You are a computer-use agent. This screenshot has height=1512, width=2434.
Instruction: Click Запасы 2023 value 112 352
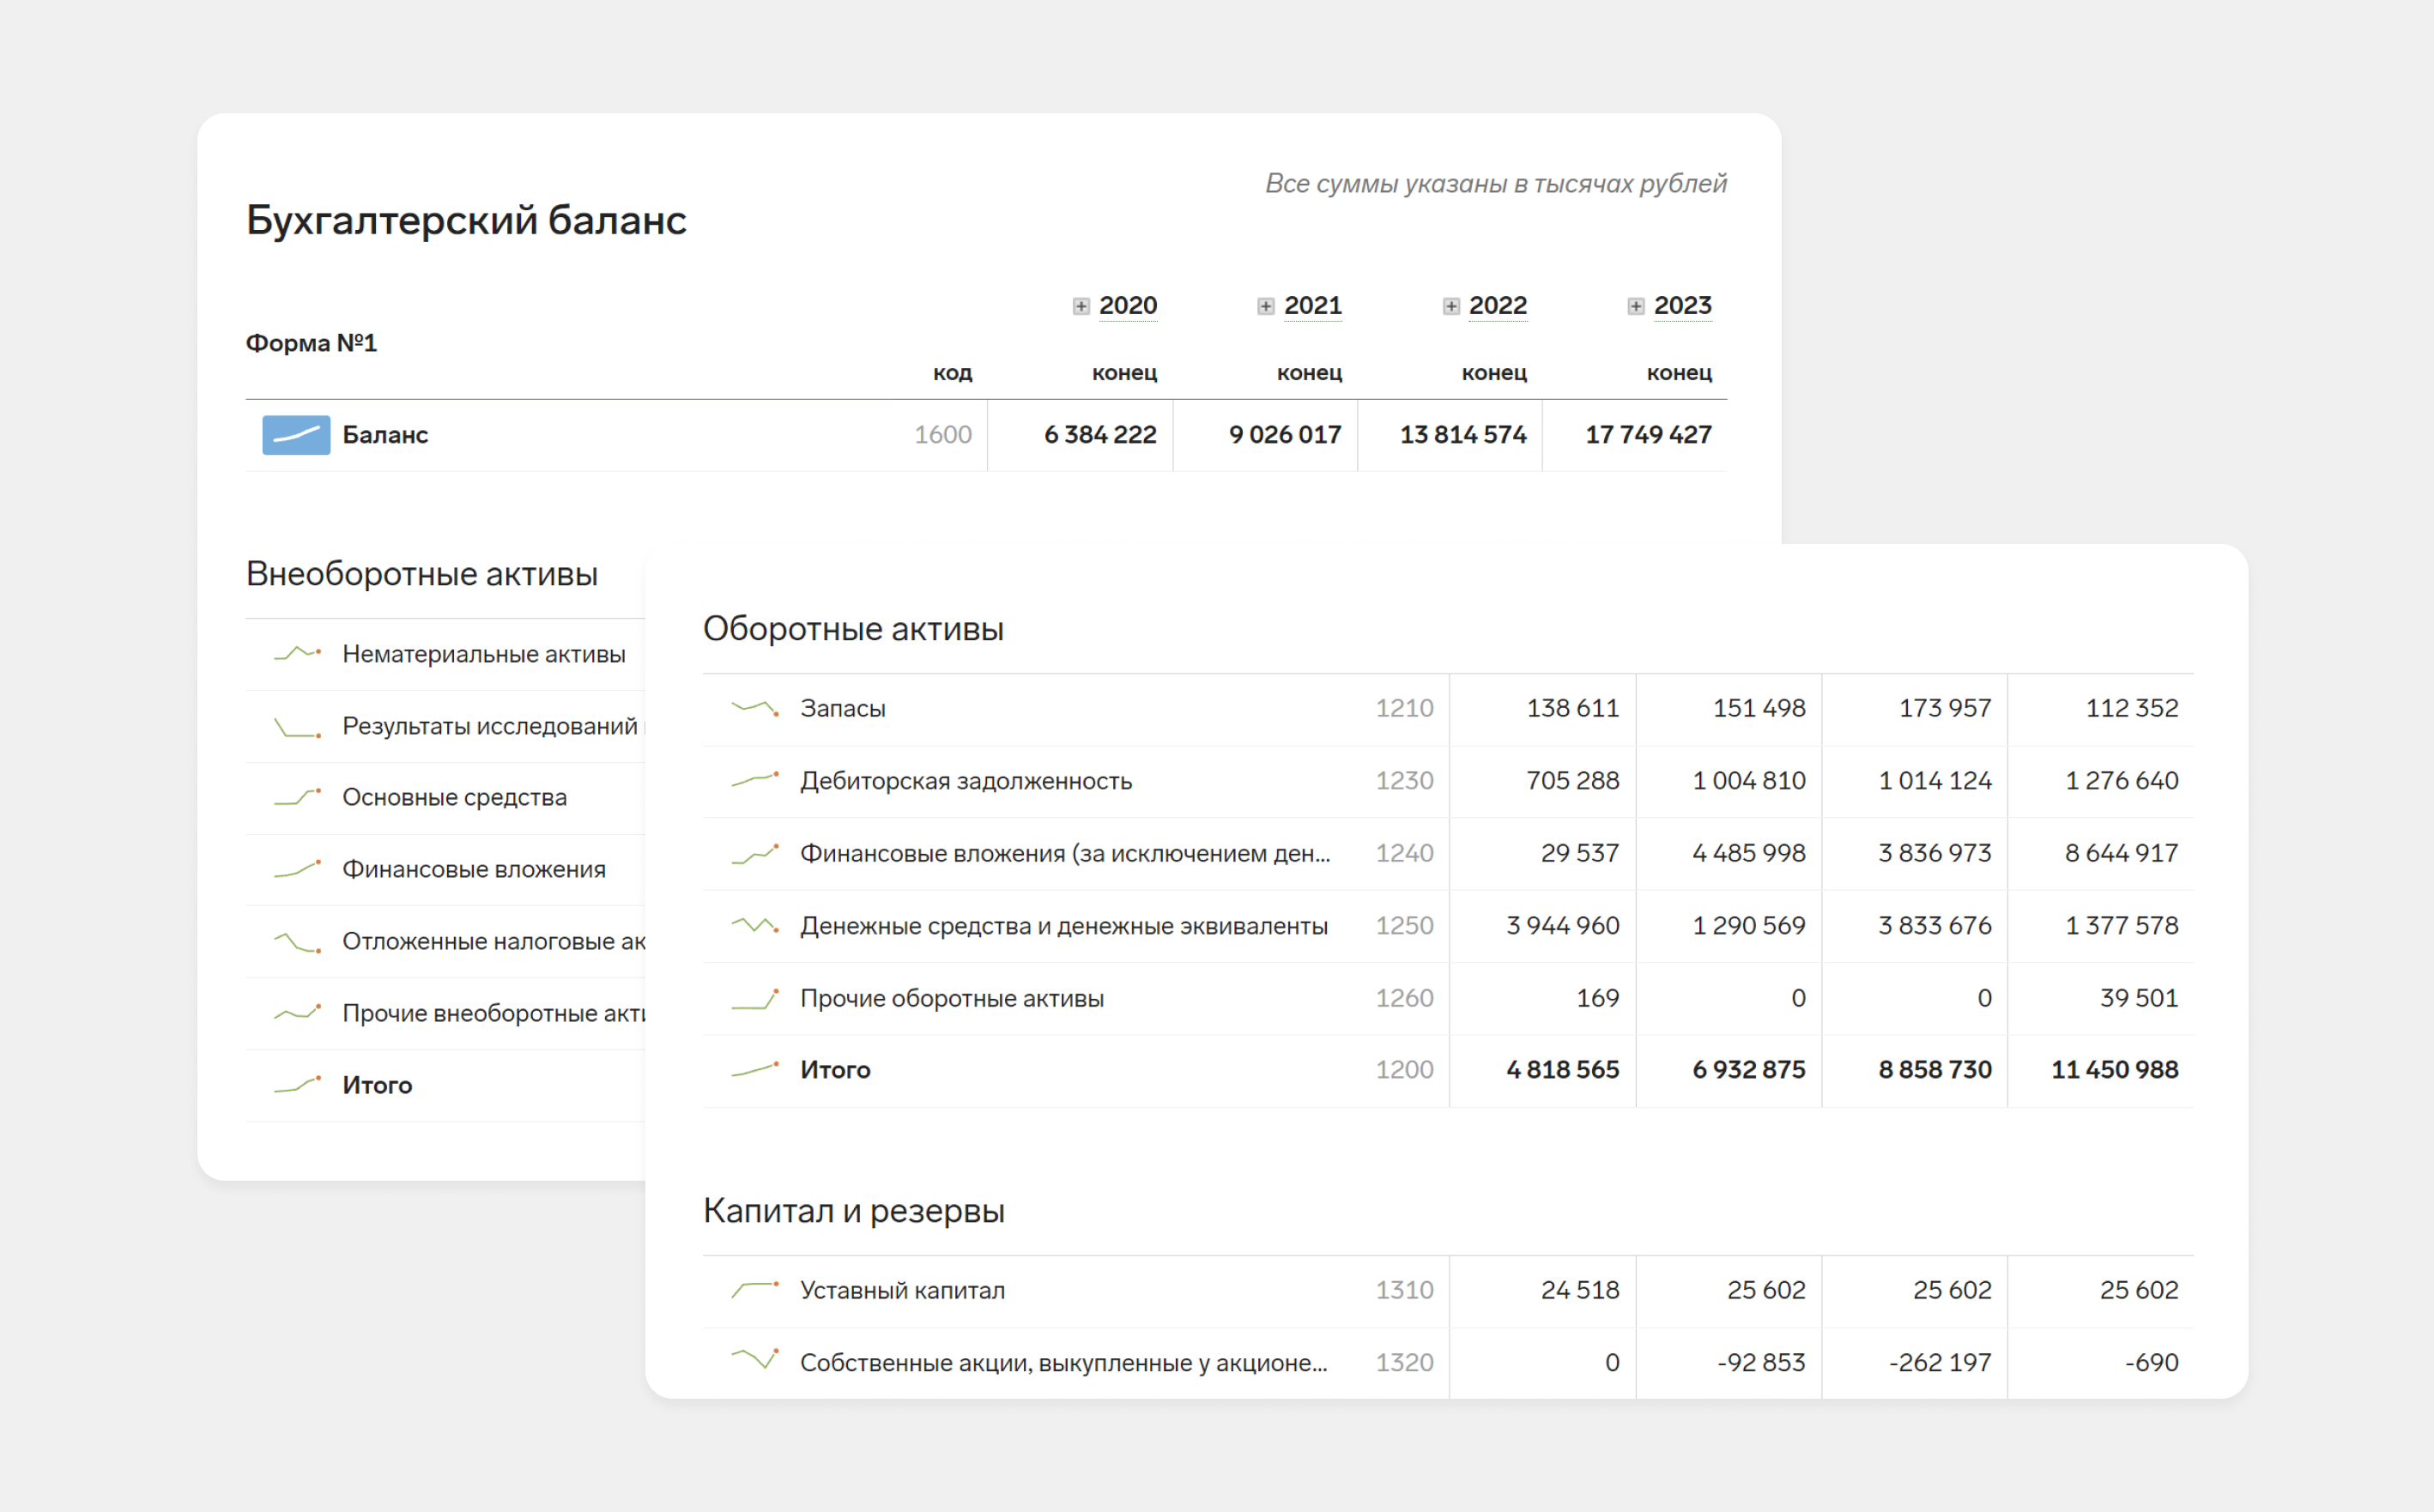pyautogui.click(x=2132, y=708)
